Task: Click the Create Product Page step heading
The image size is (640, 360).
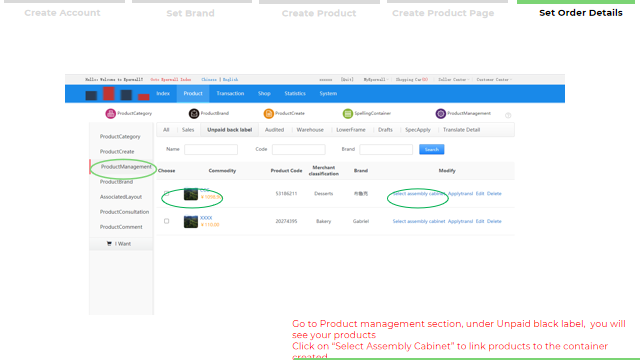Action: point(443,13)
